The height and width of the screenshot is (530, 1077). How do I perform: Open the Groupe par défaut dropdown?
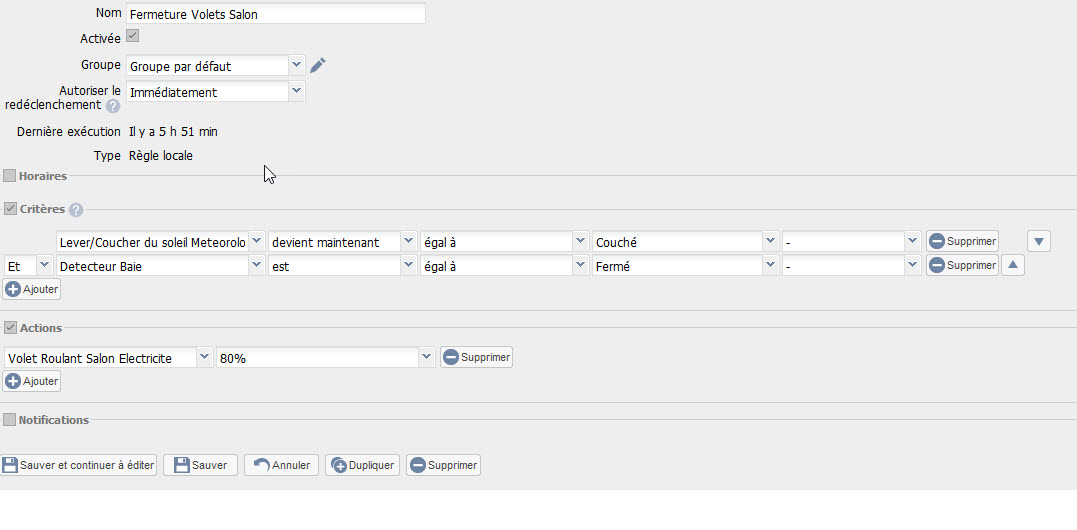296,66
